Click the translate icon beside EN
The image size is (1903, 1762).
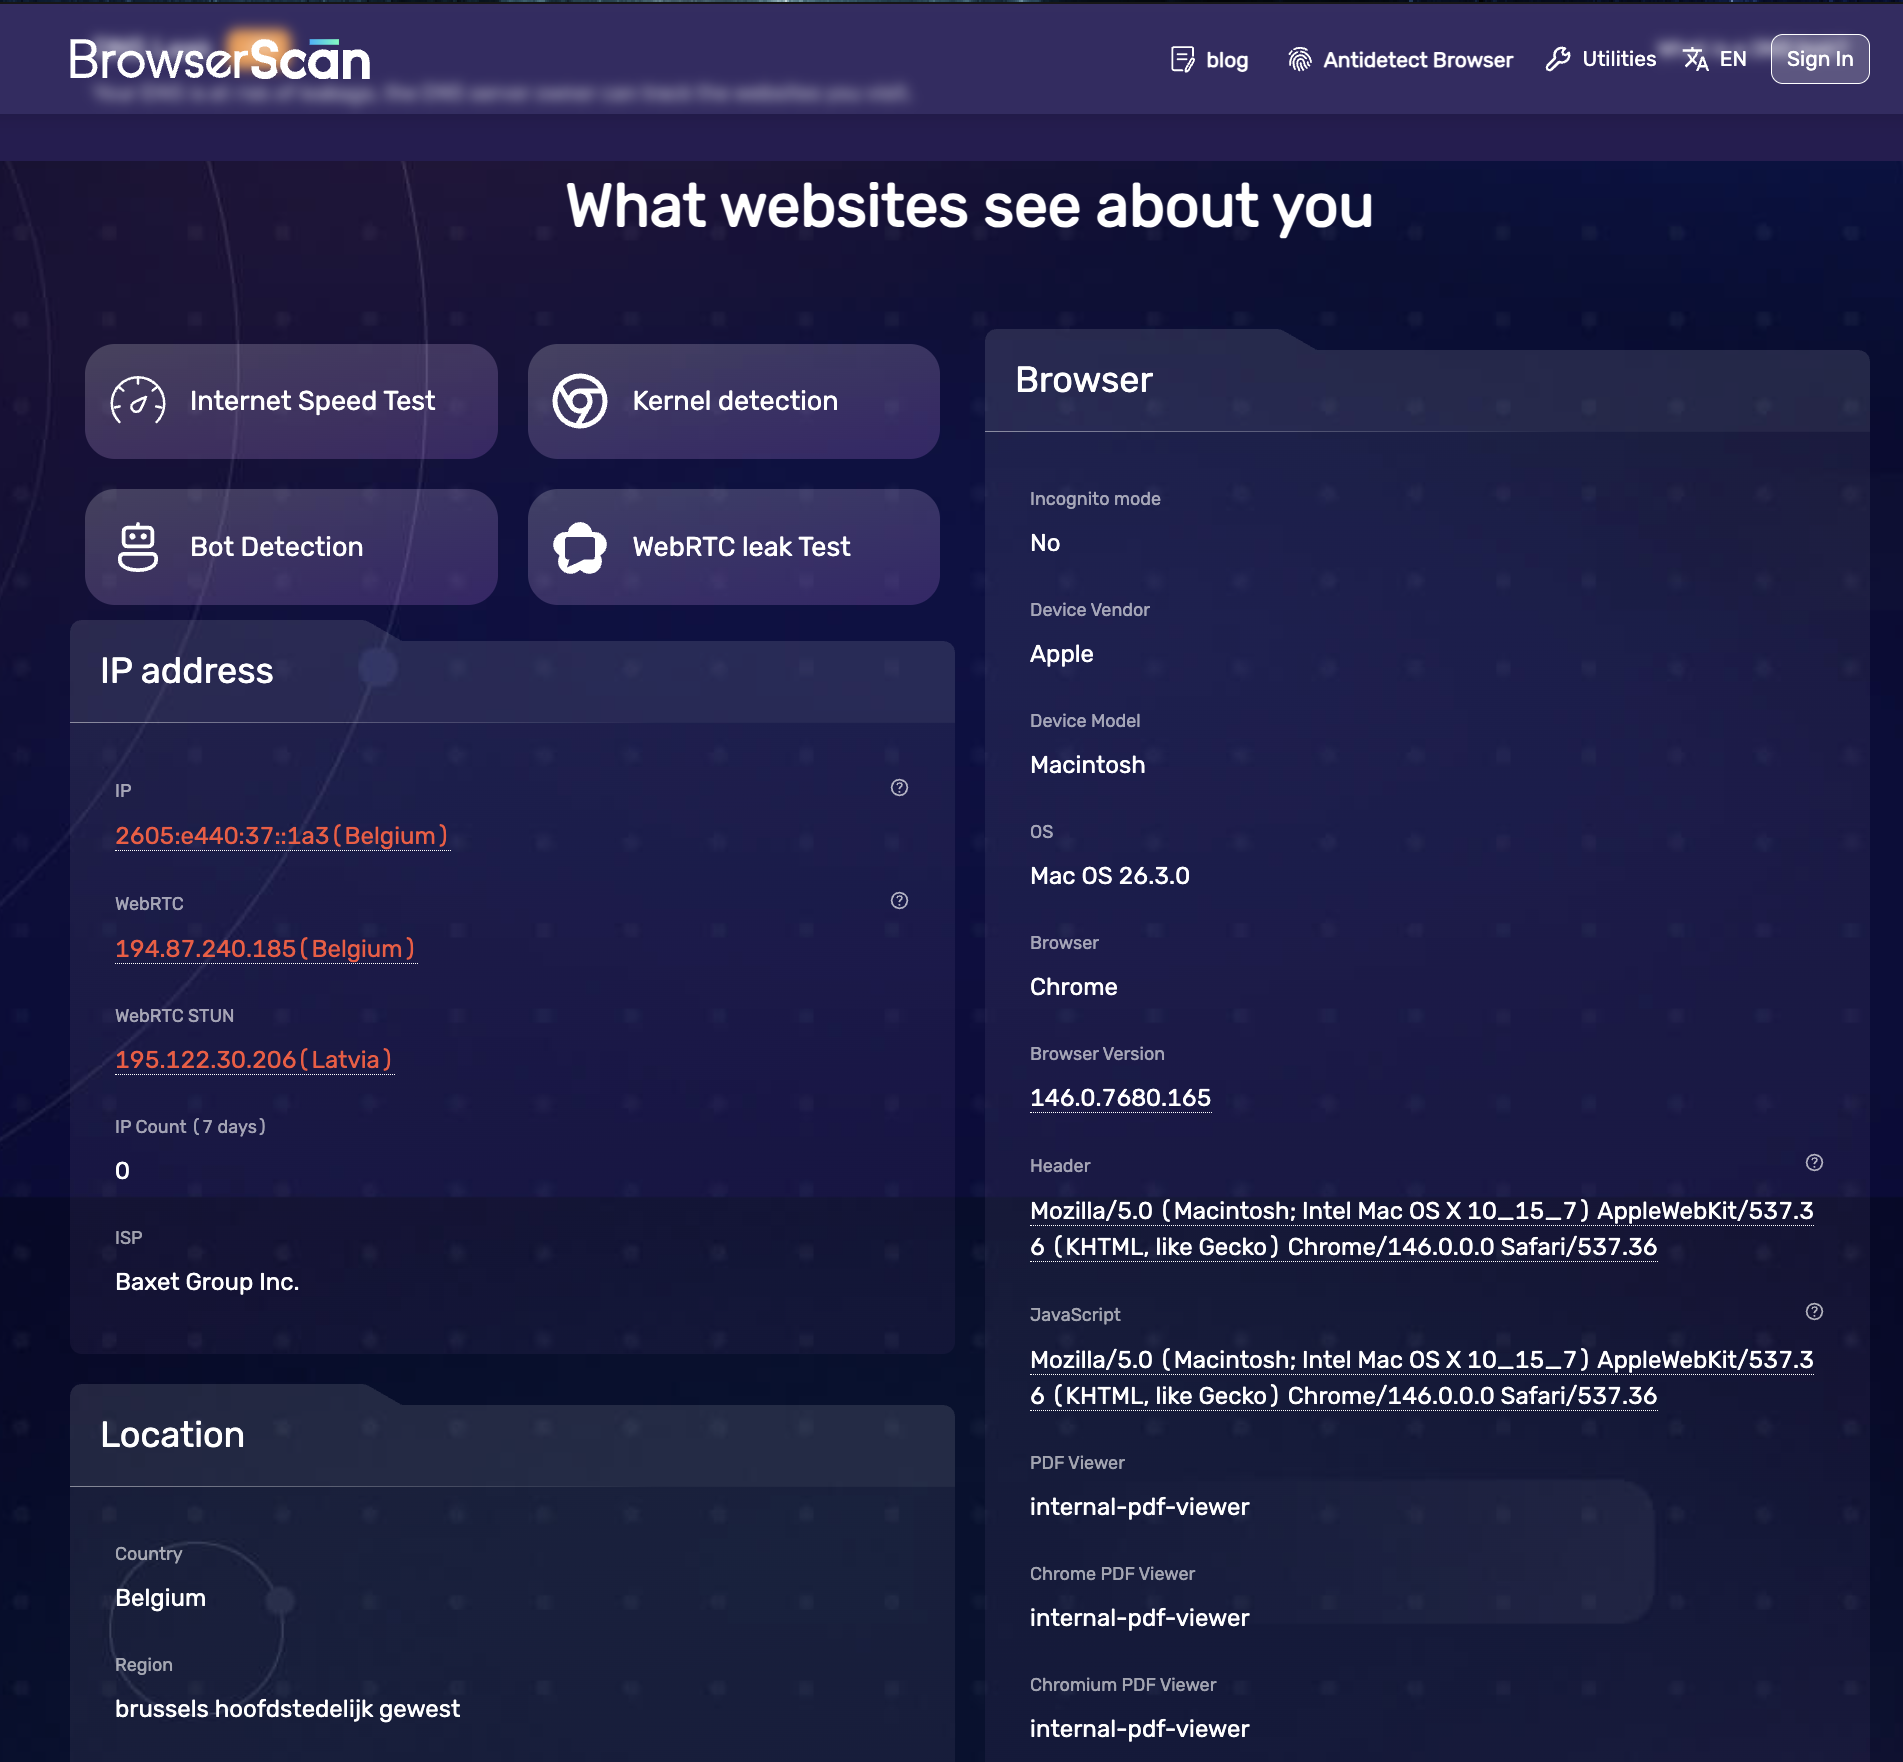click(1695, 59)
